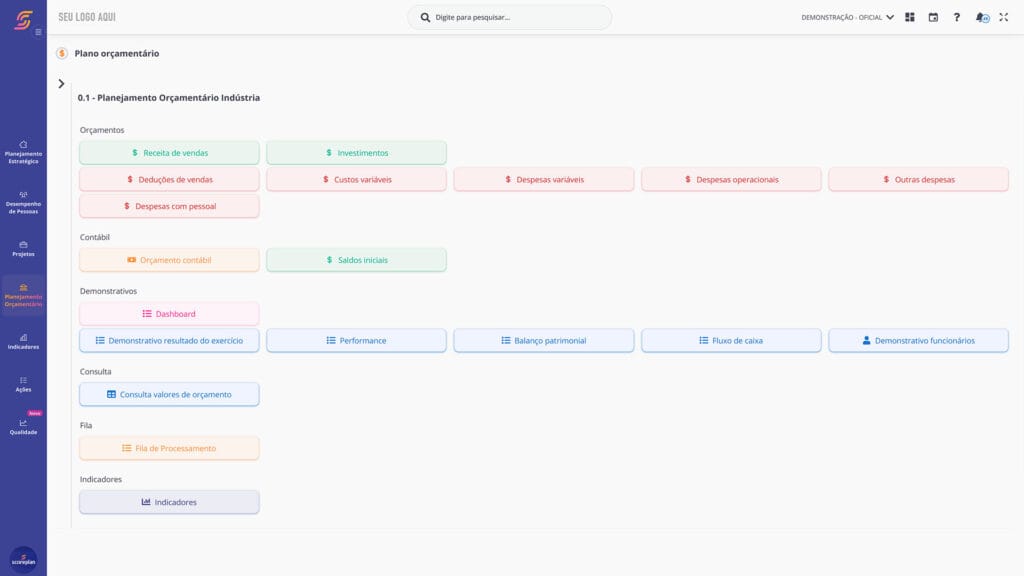This screenshot has height=576, width=1024.
Task: Click the Scoreplan avatar at sidebar bottom
Action: click(24, 560)
